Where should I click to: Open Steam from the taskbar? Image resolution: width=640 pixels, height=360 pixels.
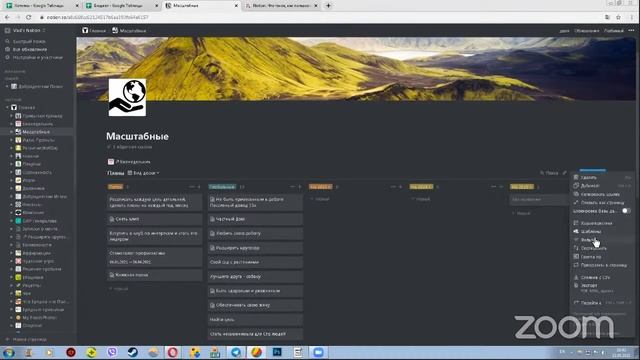click(132, 352)
